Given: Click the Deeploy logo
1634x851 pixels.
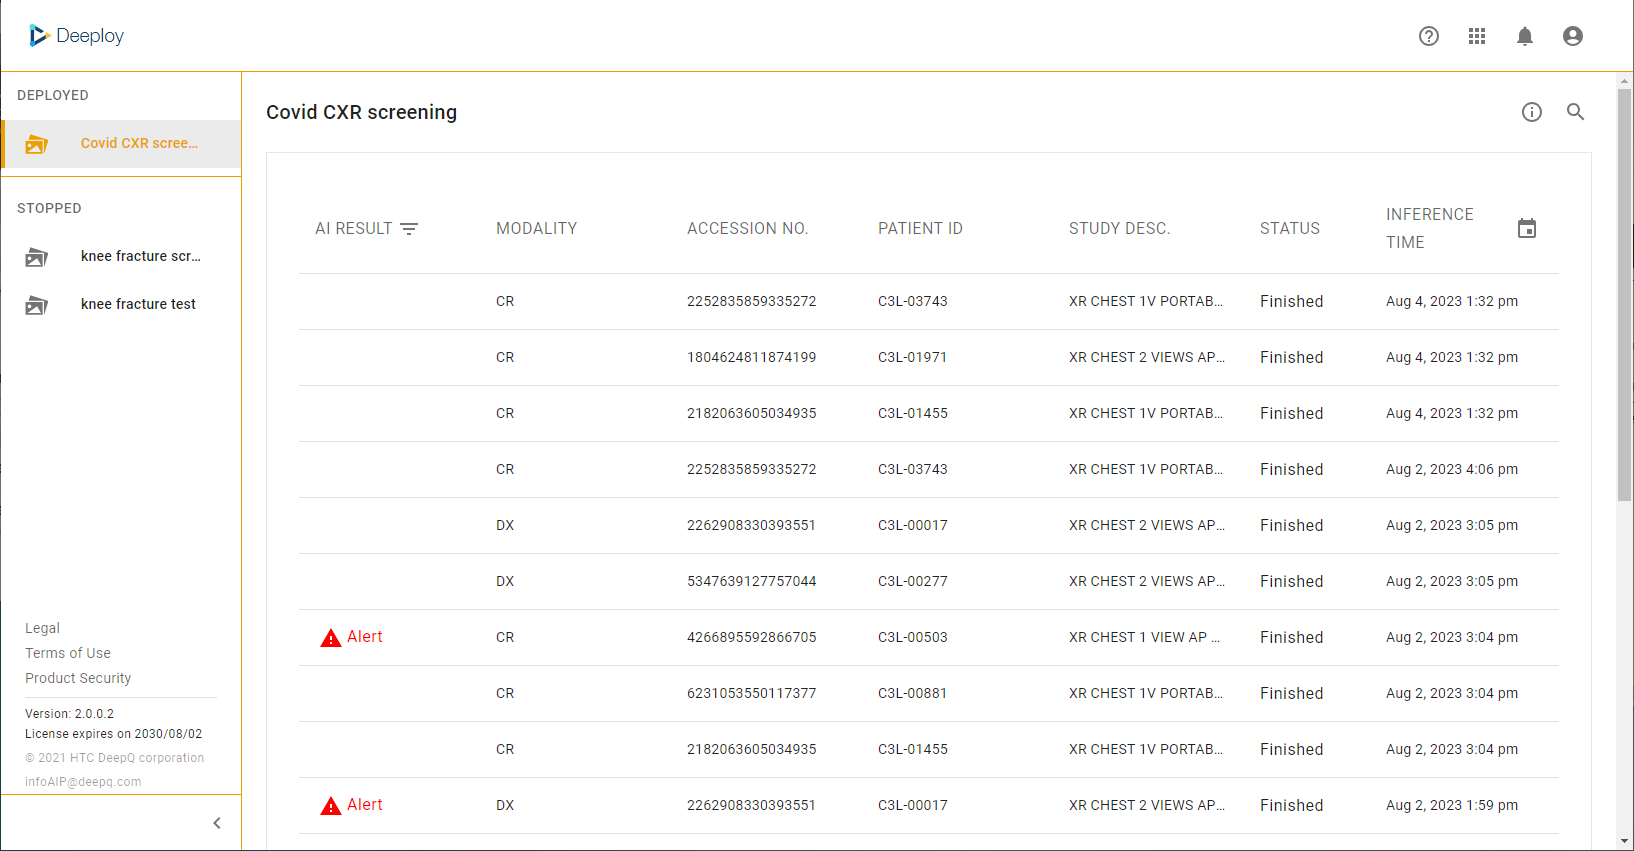Looking at the screenshot, I should coord(77,36).
